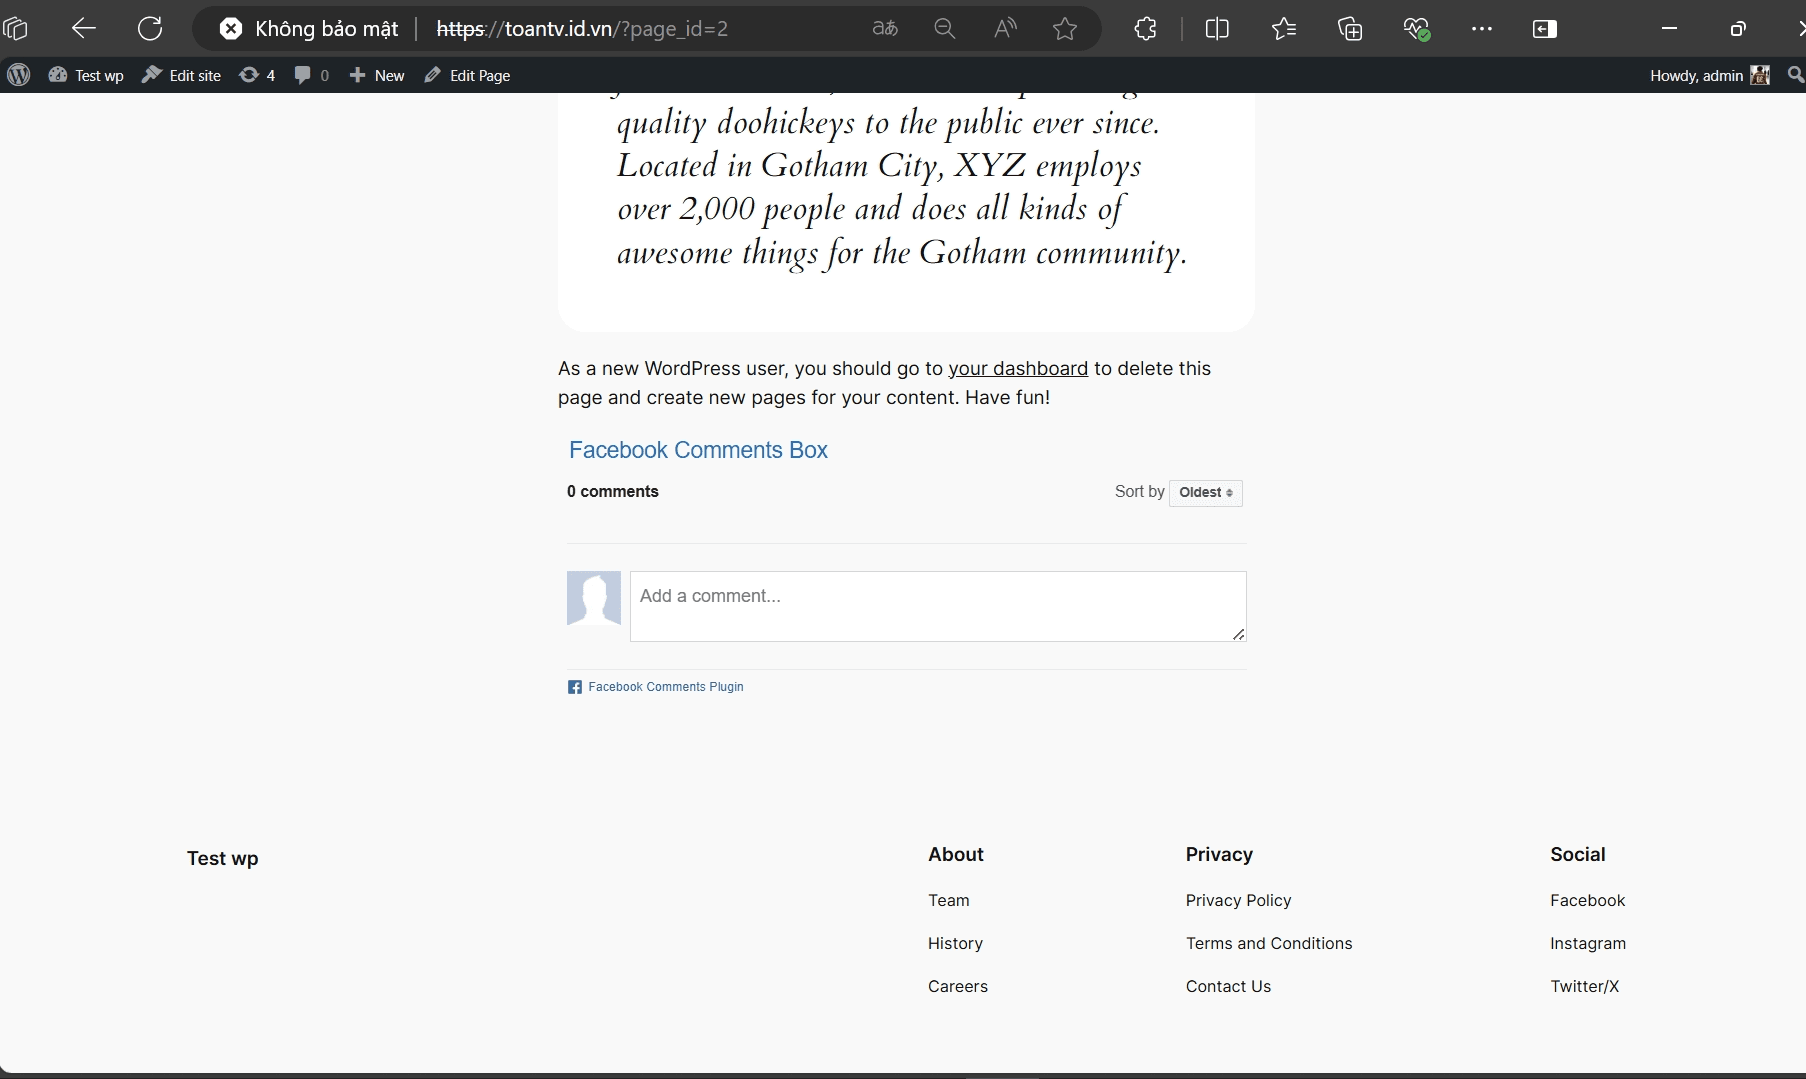Open Terms and Conditions in footer
The height and width of the screenshot is (1079, 1806).
pos(1268,943)
